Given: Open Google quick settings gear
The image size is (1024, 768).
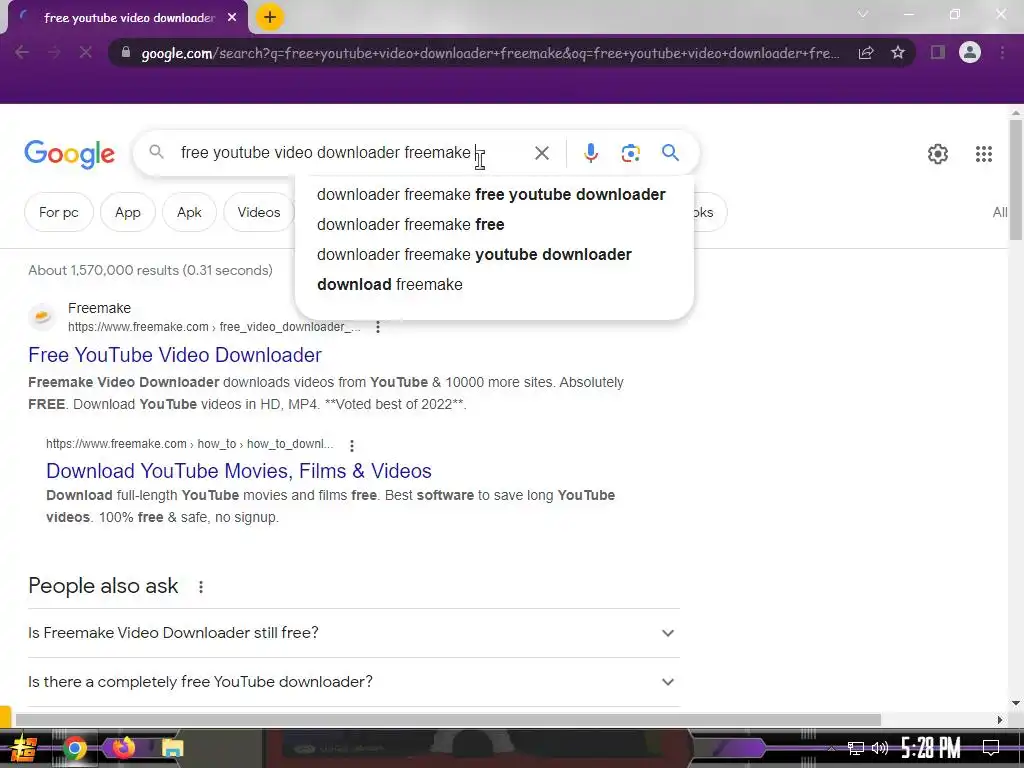Looking at the screenshot, I should 938,154.
